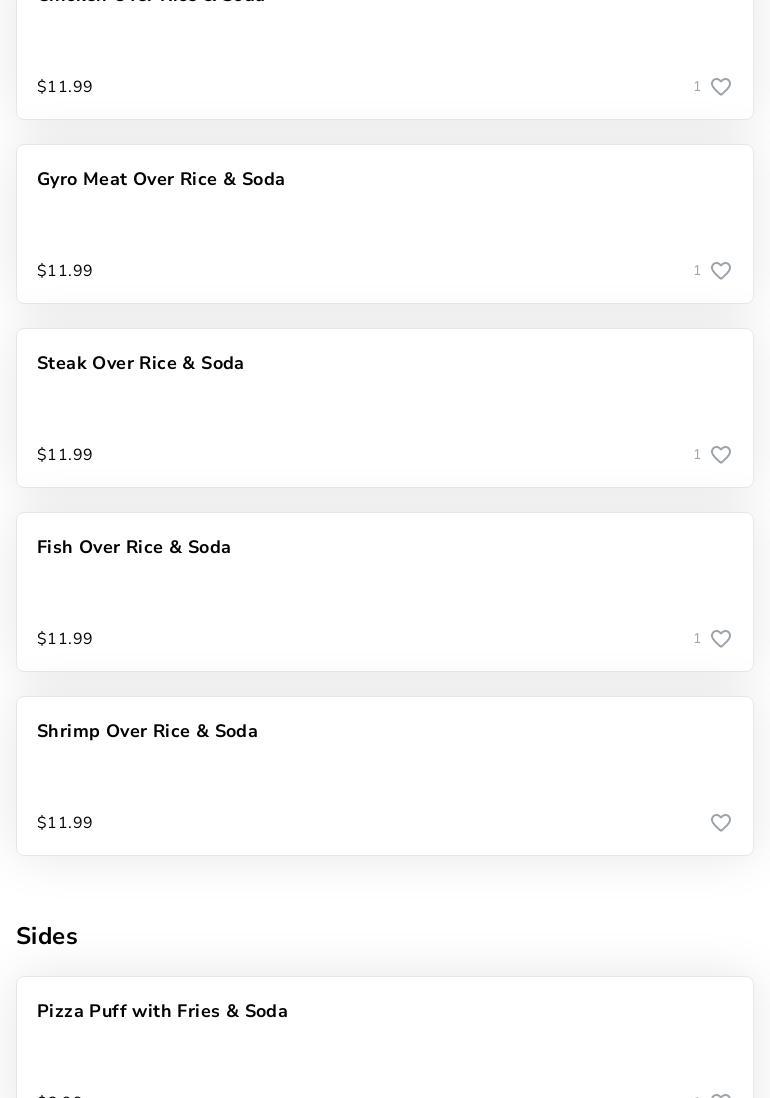Click the like count on the Steak card
The image size is (770, 1098).
point(697,455)
